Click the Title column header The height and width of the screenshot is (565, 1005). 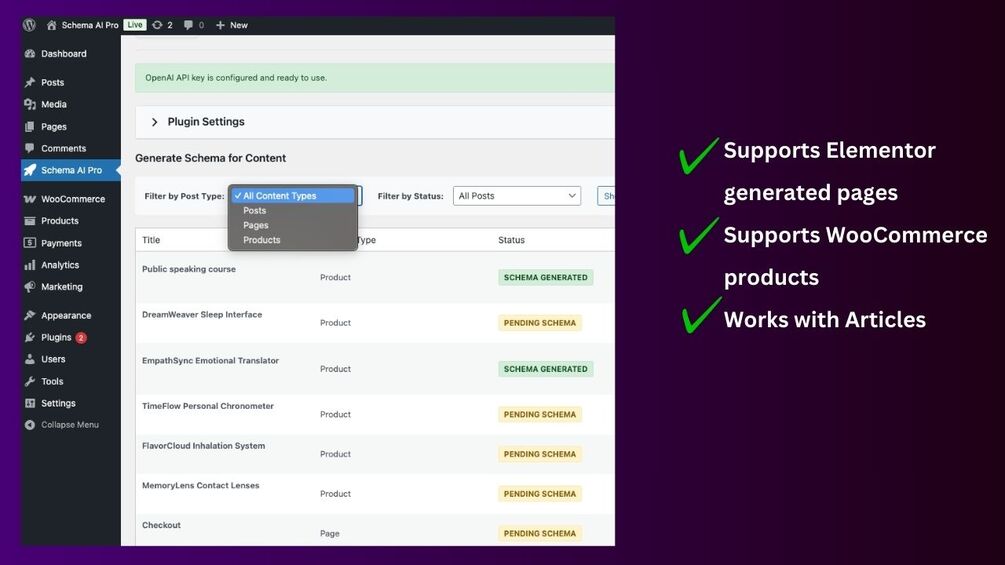[x=151, y=240]
